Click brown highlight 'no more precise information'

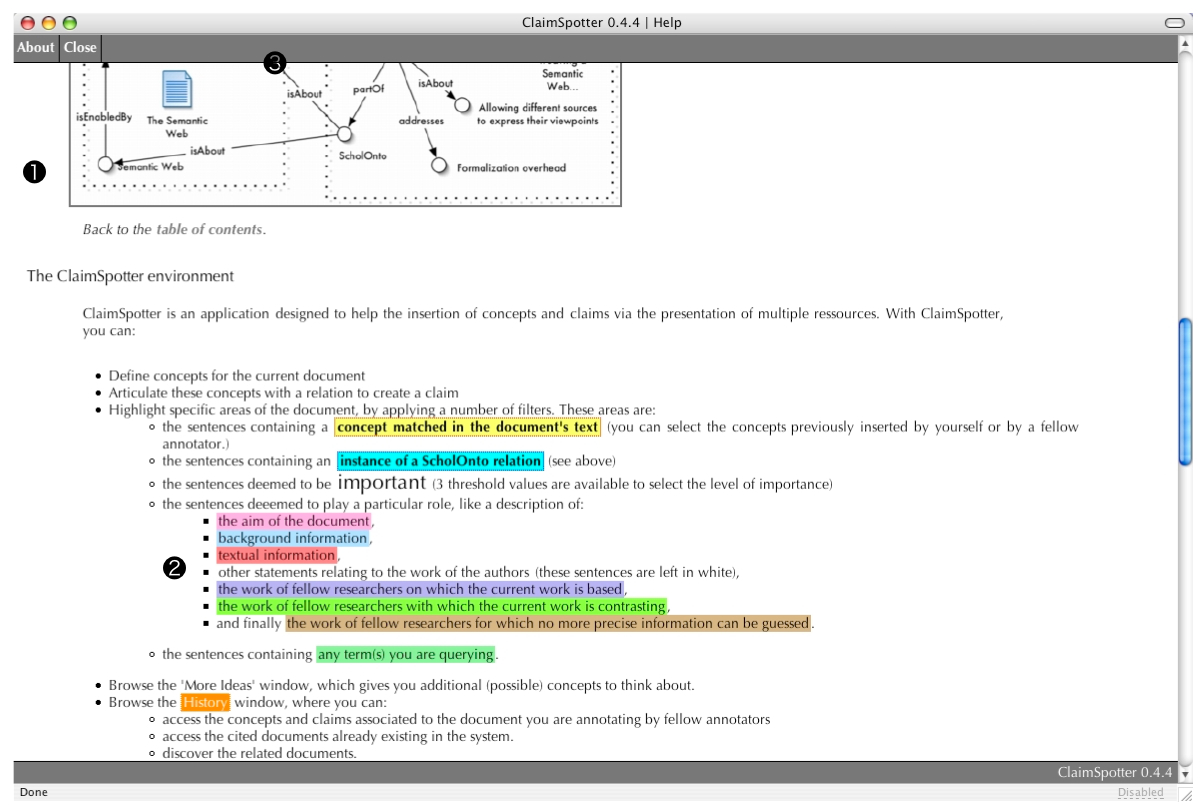(x=548, y=623)
